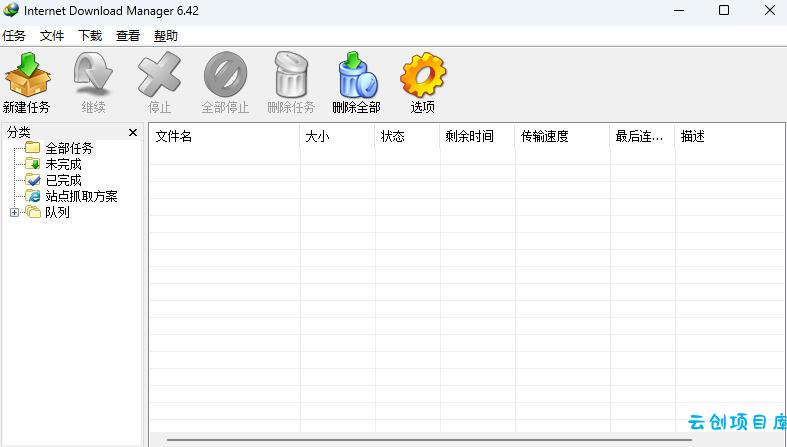Open the 任务 menu
This screenshot has width=787, height=447.
(x=14, y=36)
